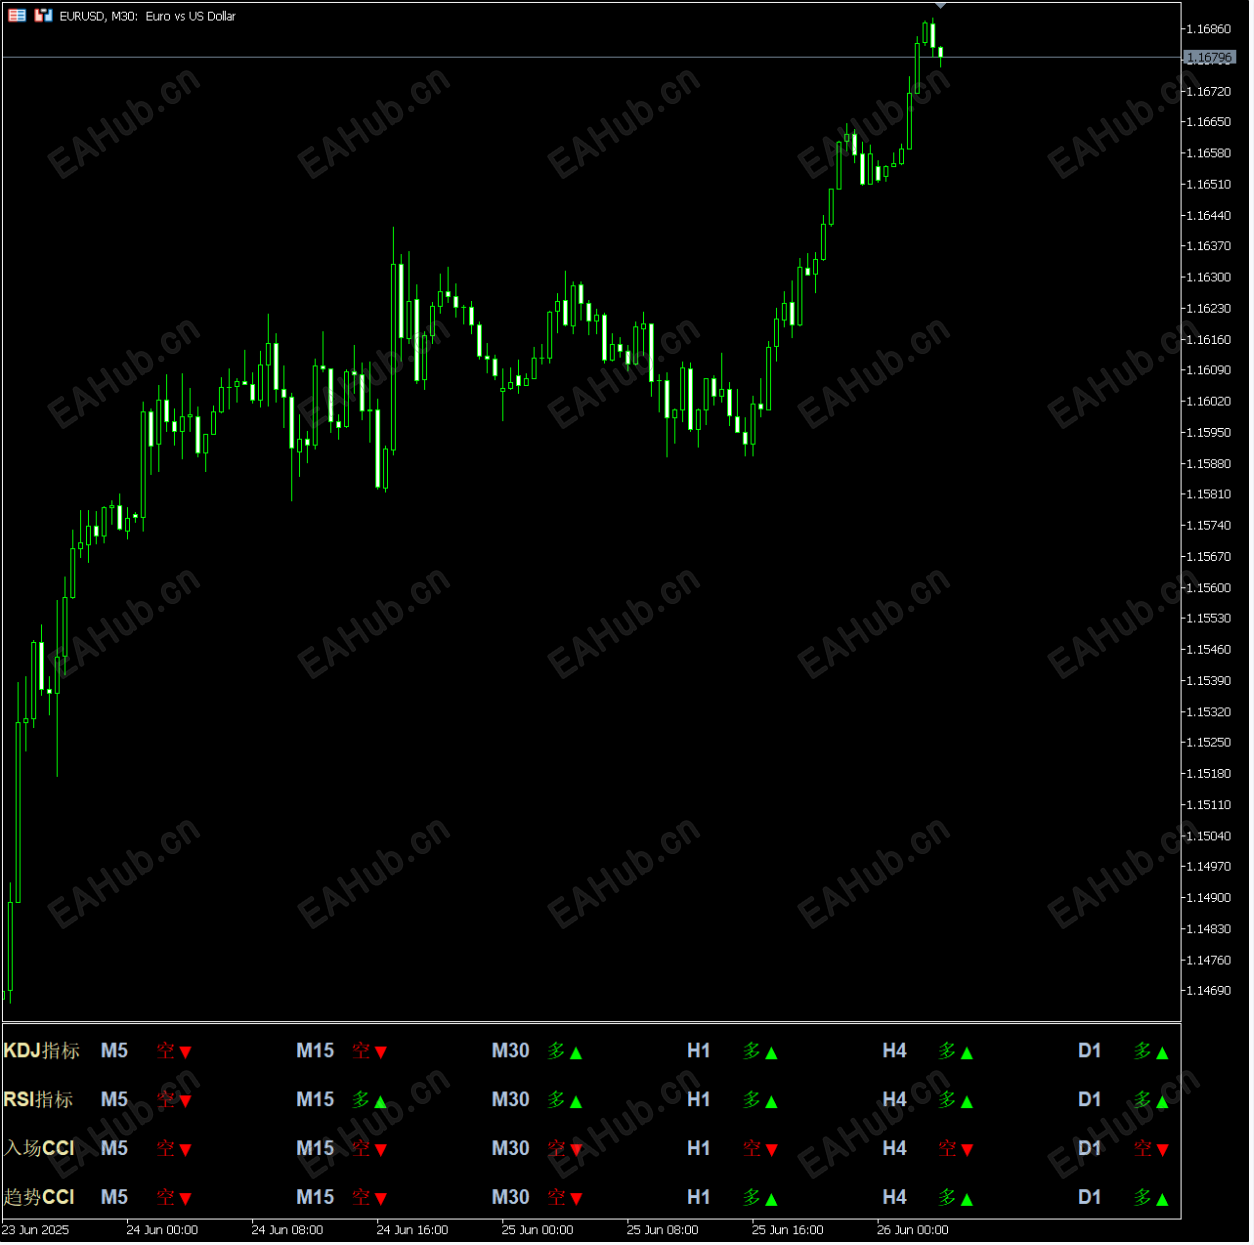Screen dimensions: 1254x1245
Task: Click the '入场CCI' row label
Action: tap(39, 1148)
